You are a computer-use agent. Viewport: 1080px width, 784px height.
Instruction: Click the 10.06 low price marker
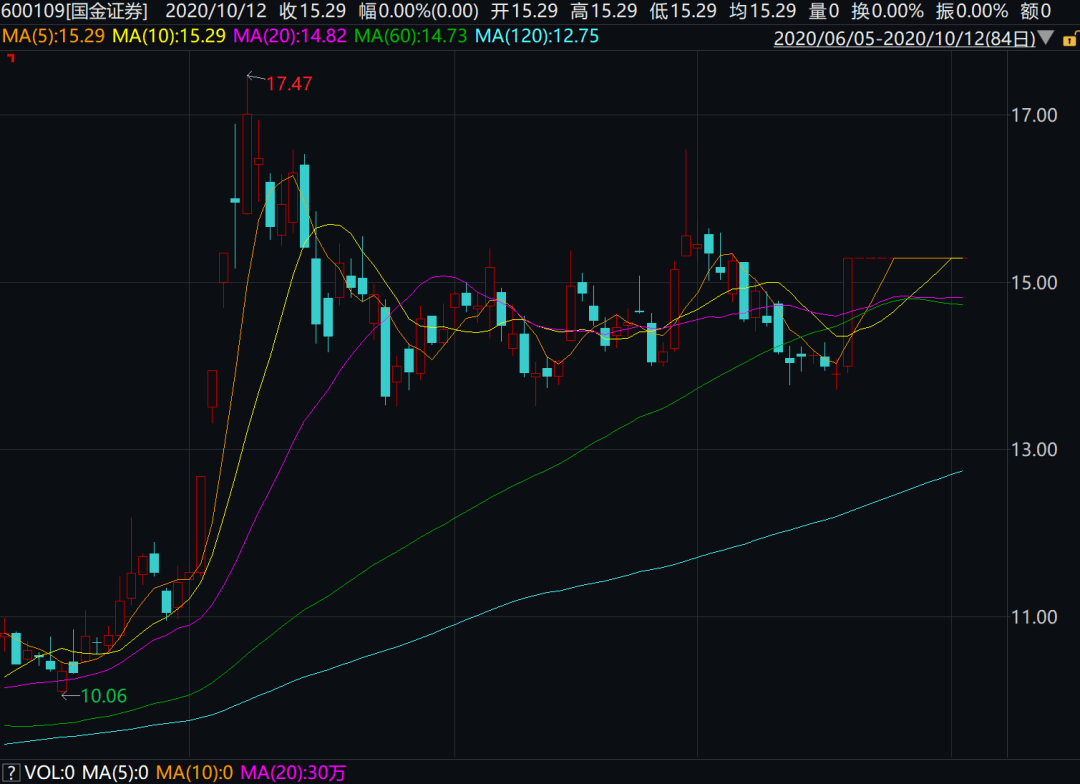[x=103, y=696]
